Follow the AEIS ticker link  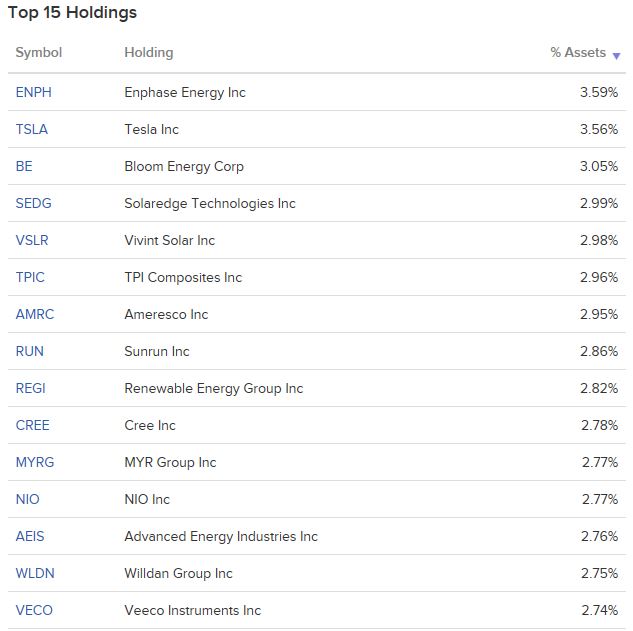coord(30,537)
